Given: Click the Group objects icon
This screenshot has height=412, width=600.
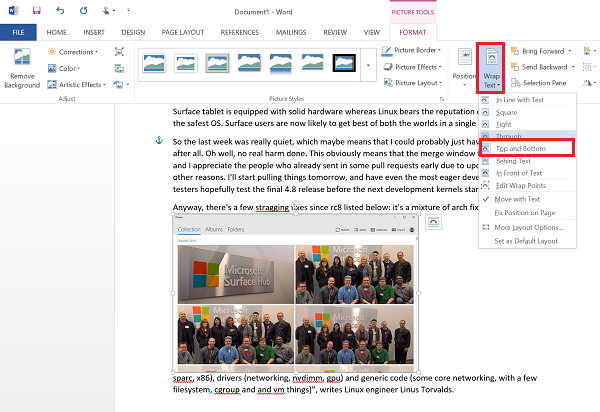Looking at the screenshot, I should click(589, 67).
